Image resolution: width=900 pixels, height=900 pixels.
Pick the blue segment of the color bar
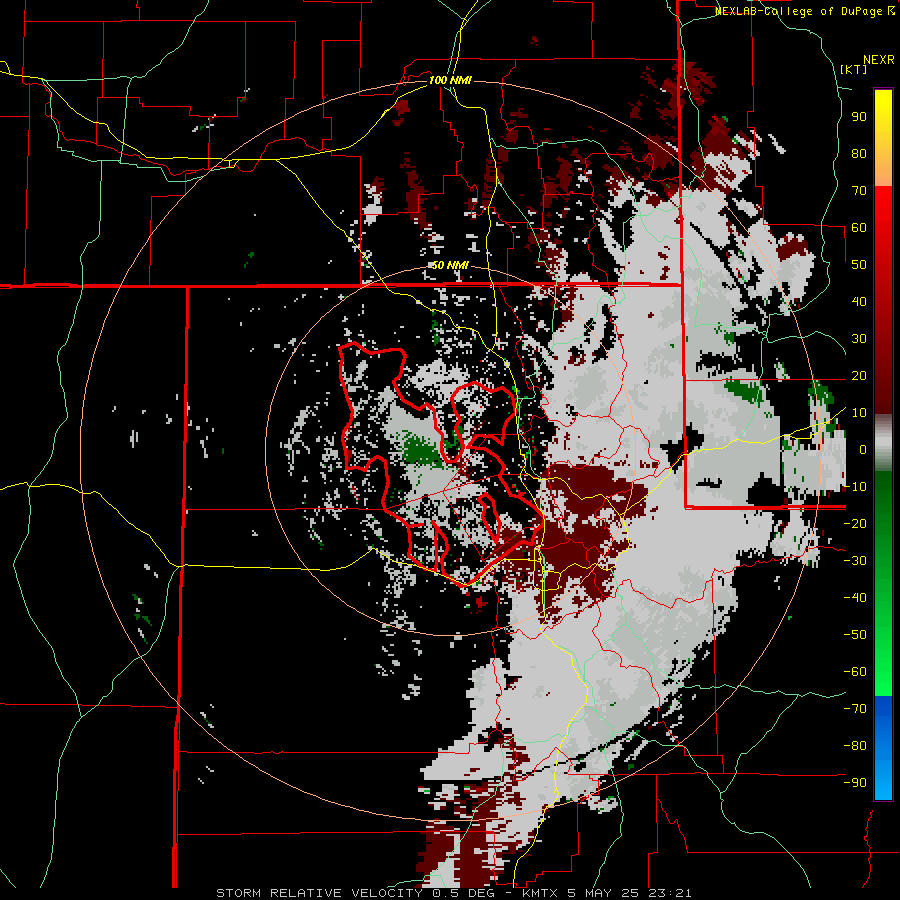pos(883,748)
